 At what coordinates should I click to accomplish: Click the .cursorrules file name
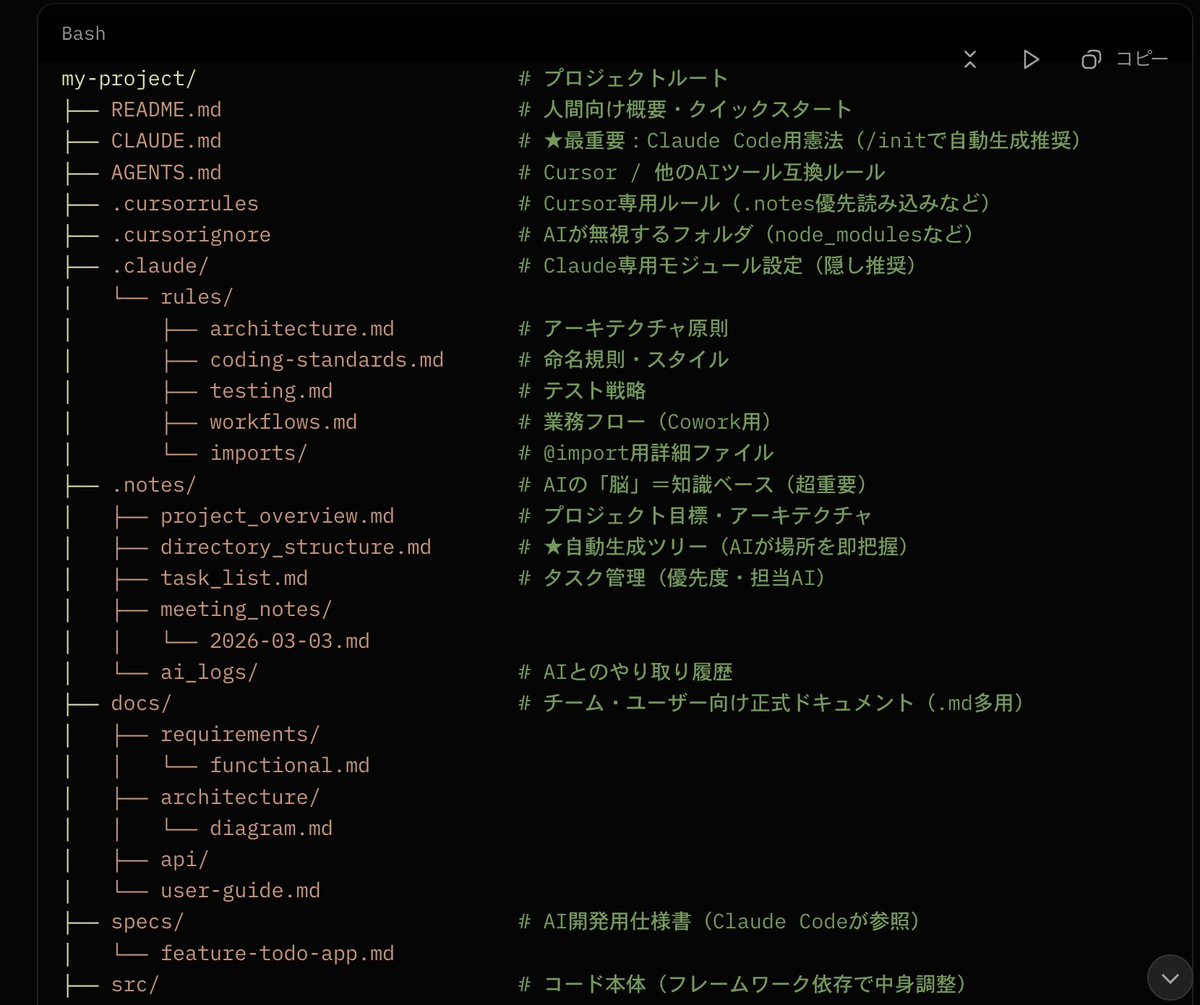point(185,204)
